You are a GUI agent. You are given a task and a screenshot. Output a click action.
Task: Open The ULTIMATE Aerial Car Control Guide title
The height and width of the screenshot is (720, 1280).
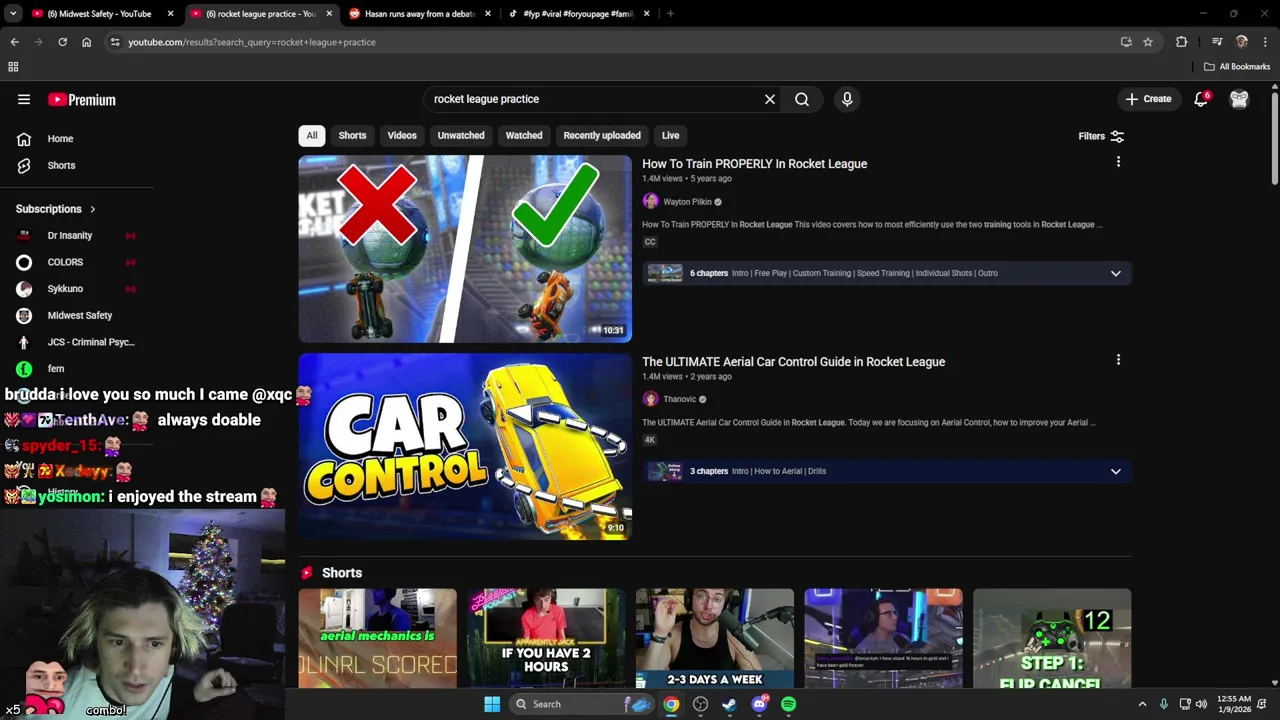[x=793, y=362]
